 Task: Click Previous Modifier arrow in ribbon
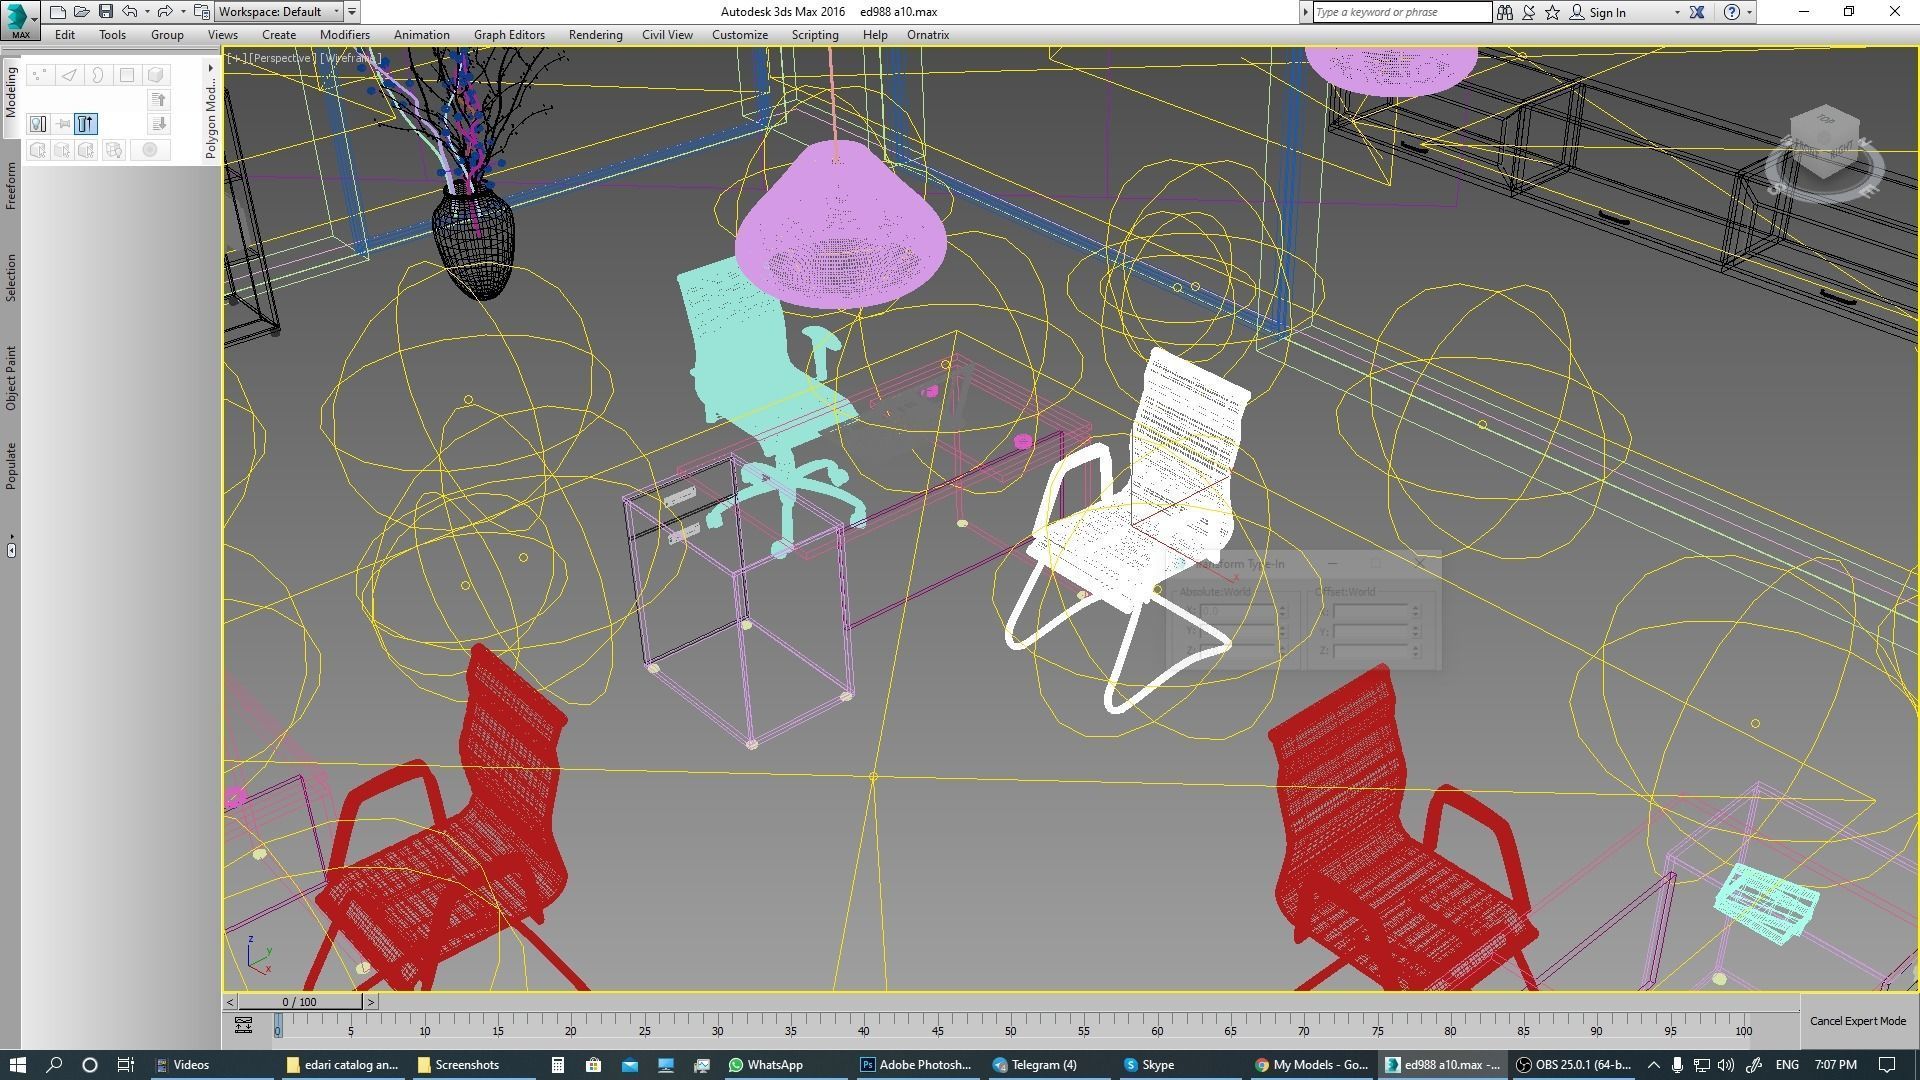pyautogui.click(x=158, y=100)
